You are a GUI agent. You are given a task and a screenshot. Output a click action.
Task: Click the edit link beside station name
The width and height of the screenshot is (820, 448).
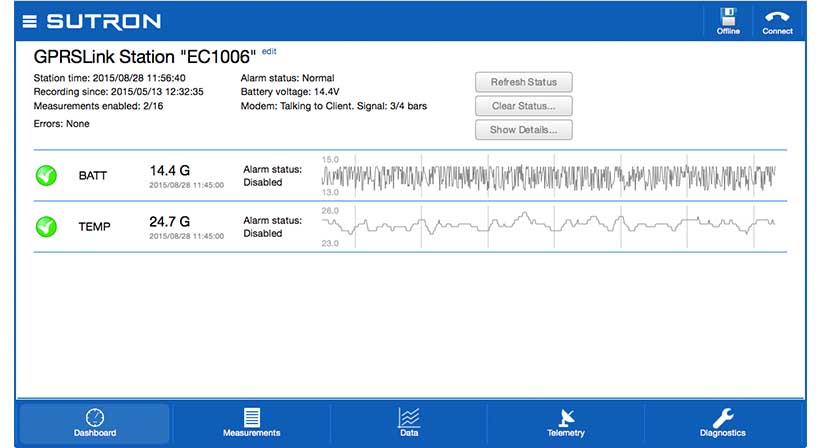click(269, 51)
